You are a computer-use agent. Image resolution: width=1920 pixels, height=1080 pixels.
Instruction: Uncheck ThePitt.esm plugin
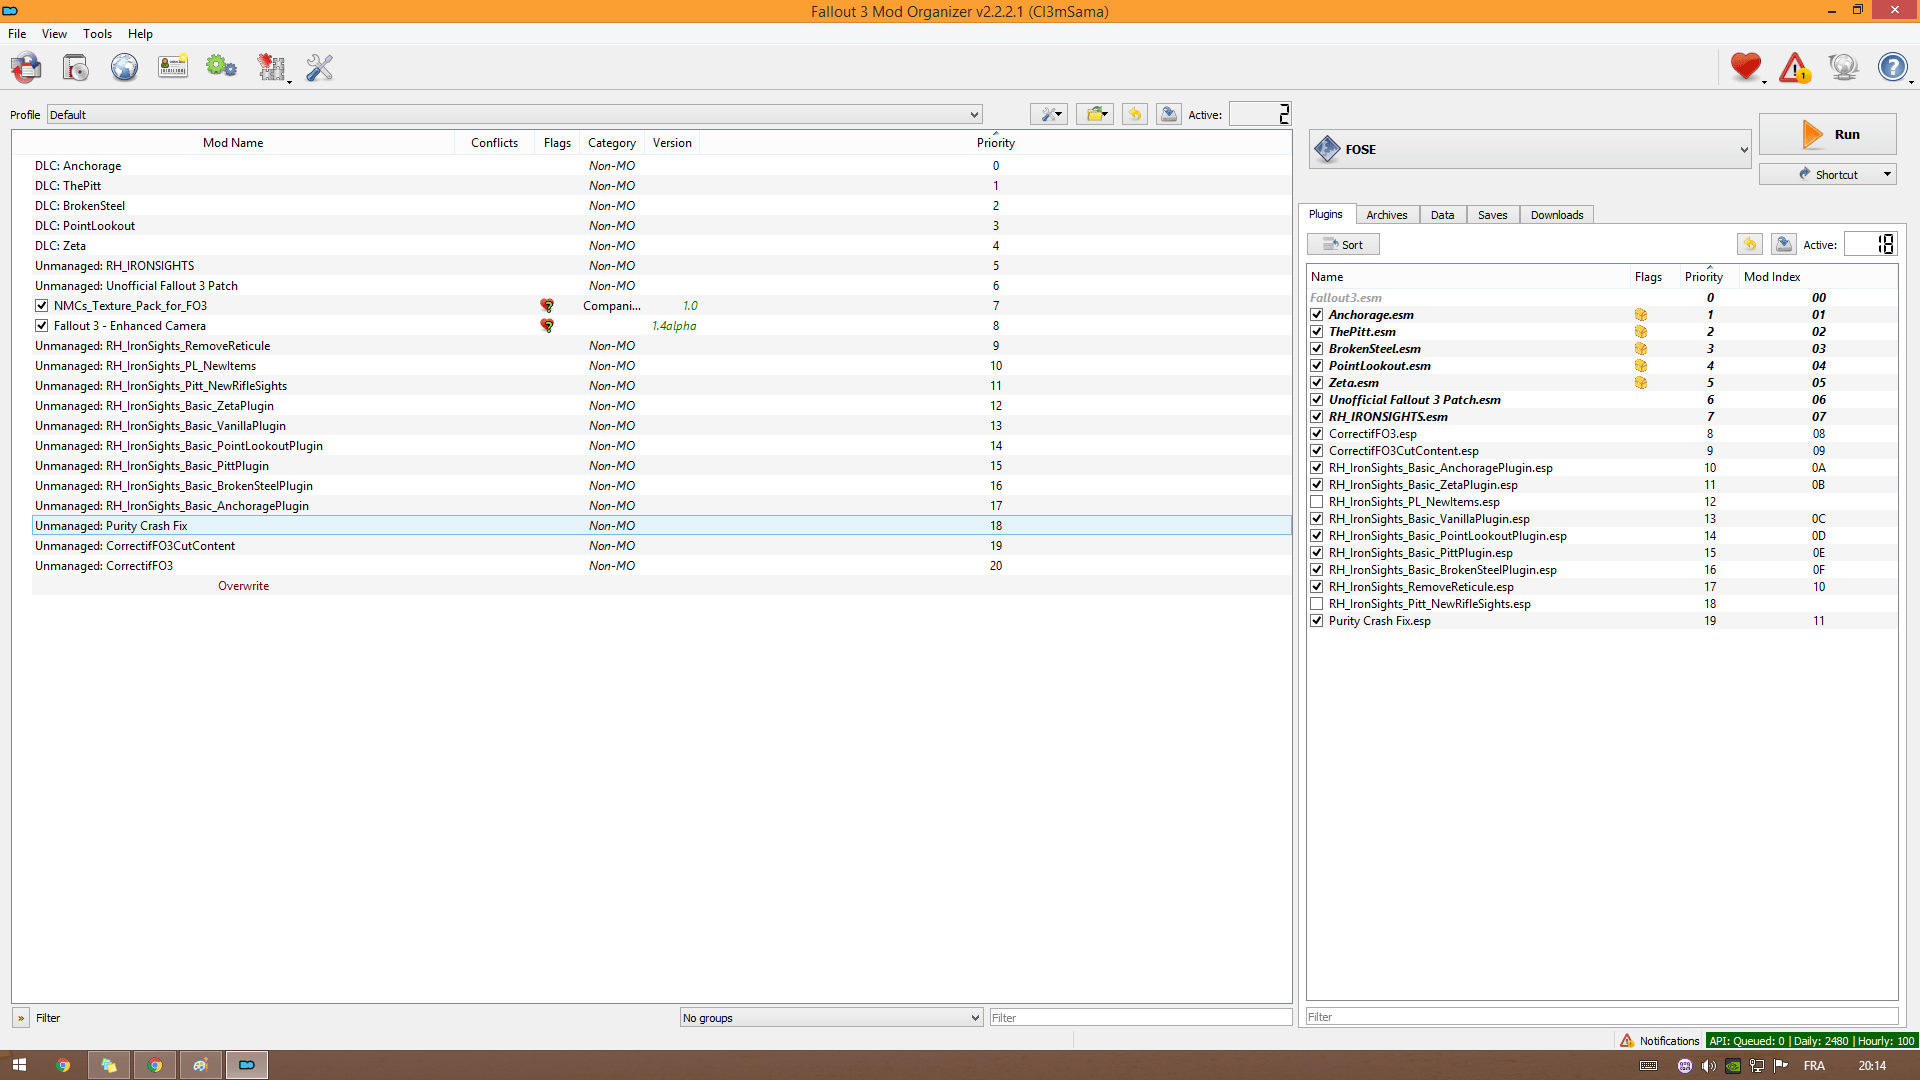(1317, 332)
